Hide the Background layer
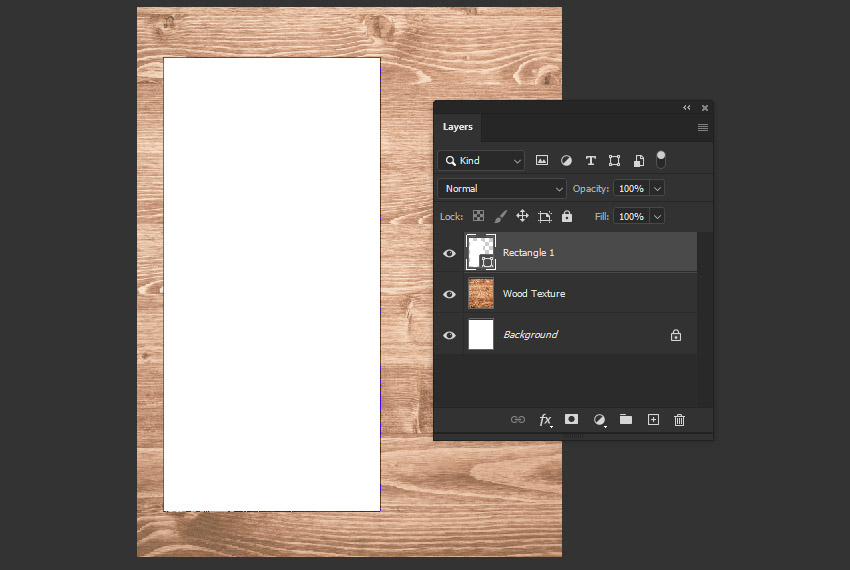The height and width of the screenshot is (570, 850). [x=449, y=335]
